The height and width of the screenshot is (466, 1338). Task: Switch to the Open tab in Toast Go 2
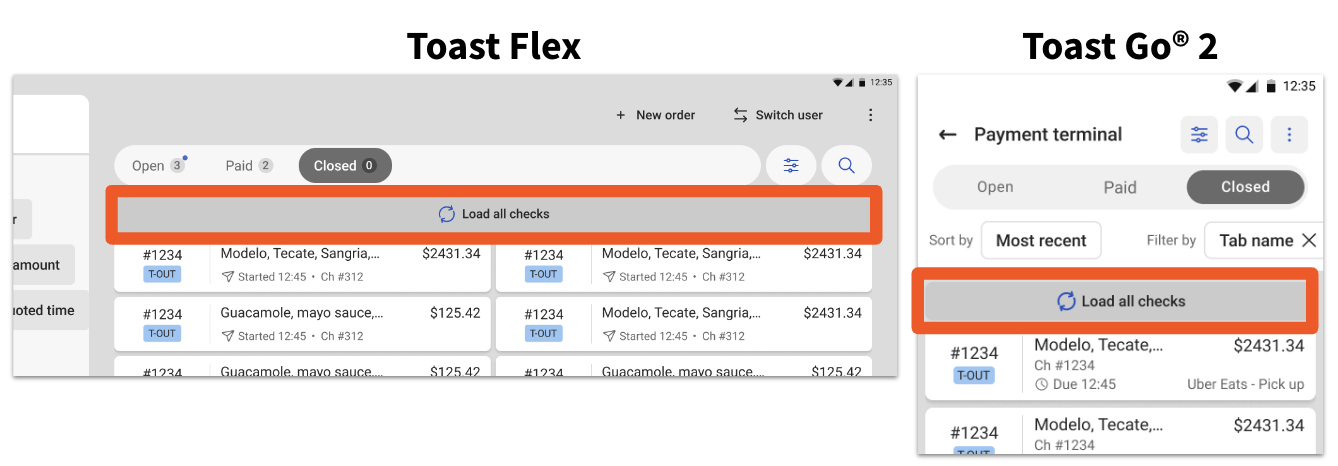point(995,187)
